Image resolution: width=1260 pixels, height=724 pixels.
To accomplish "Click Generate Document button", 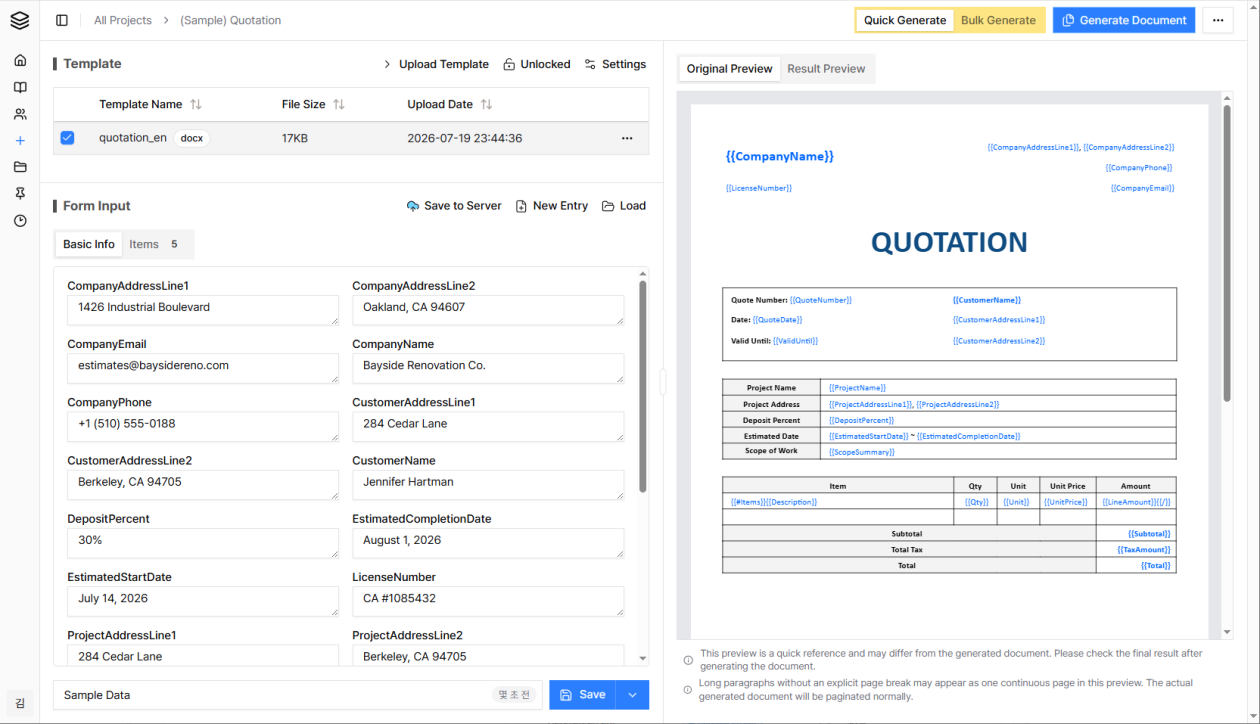I will pyautogui.click(x=1123, y=20).
